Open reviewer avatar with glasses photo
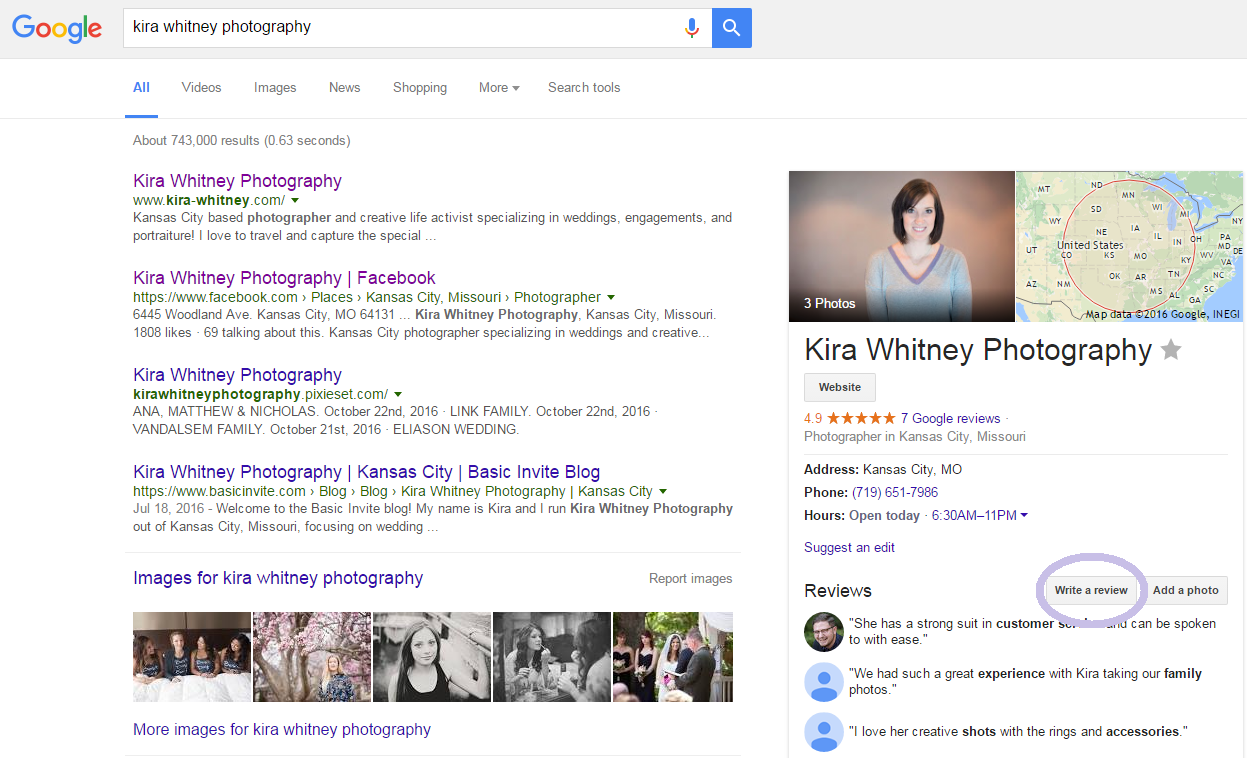The image size is (1247, 758). click(x=824, y=631)
